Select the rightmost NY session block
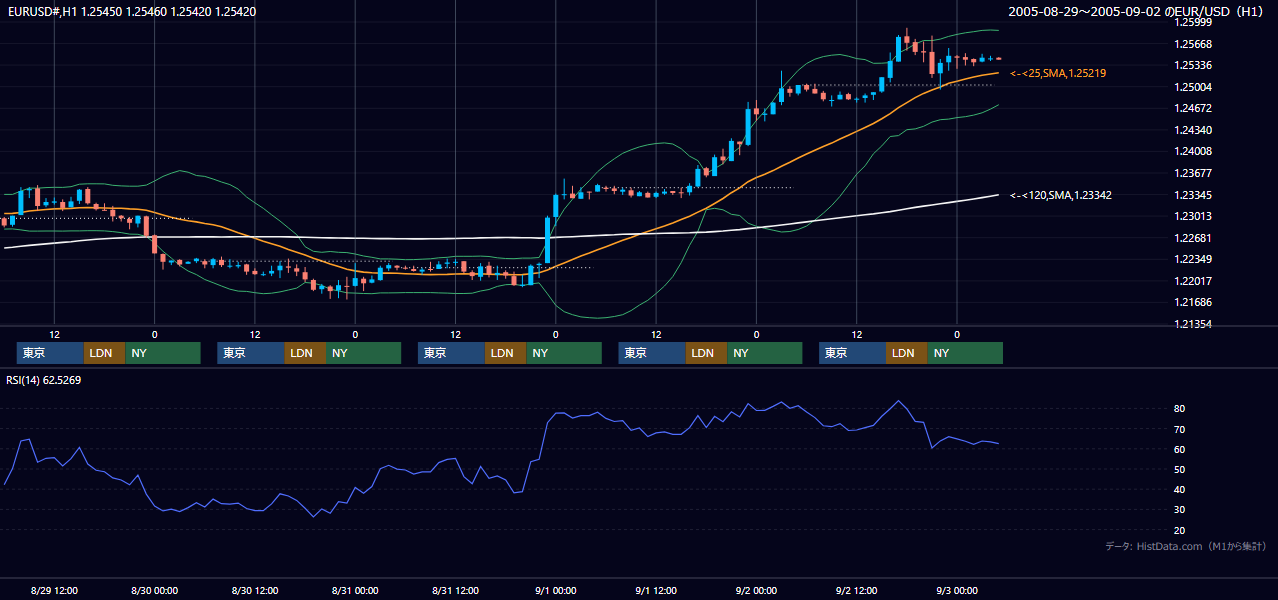1278x600 pixels. click(965, 353)
